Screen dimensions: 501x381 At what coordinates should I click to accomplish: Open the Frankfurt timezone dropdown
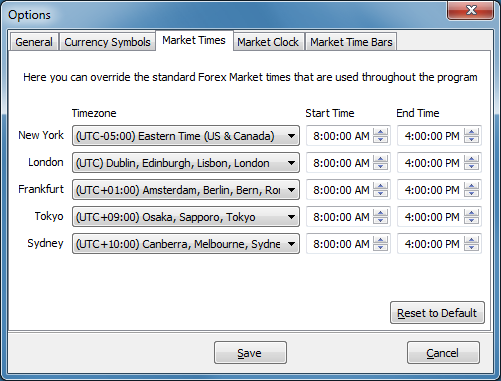pyautogui.click(x=186, y=190)
